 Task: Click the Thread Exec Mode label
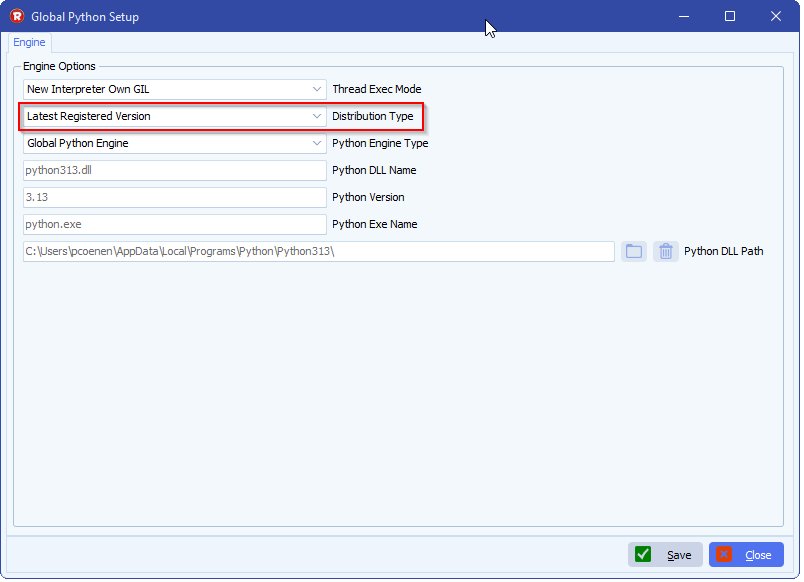pyautogui.click(x=377, y=89)
